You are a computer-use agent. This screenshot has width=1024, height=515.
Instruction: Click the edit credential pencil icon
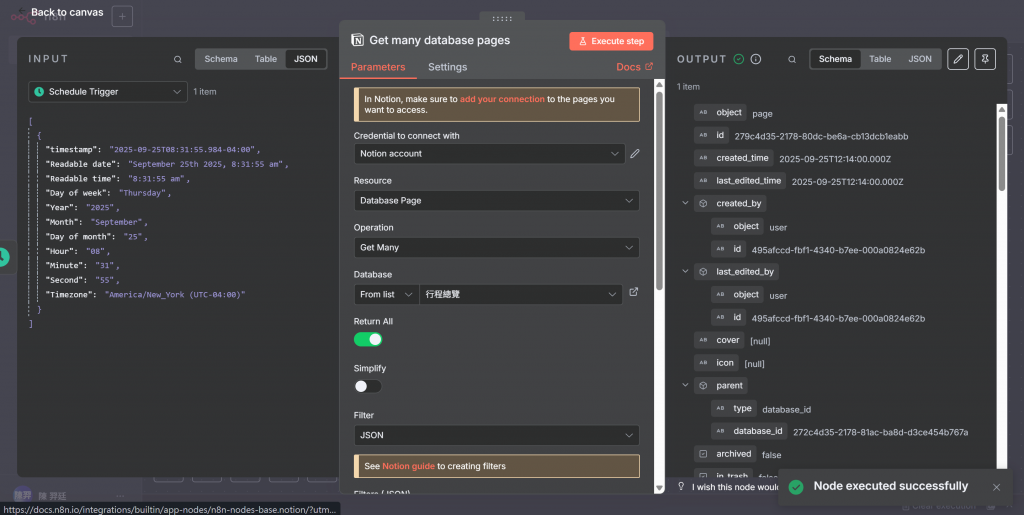tap(635, 154)
